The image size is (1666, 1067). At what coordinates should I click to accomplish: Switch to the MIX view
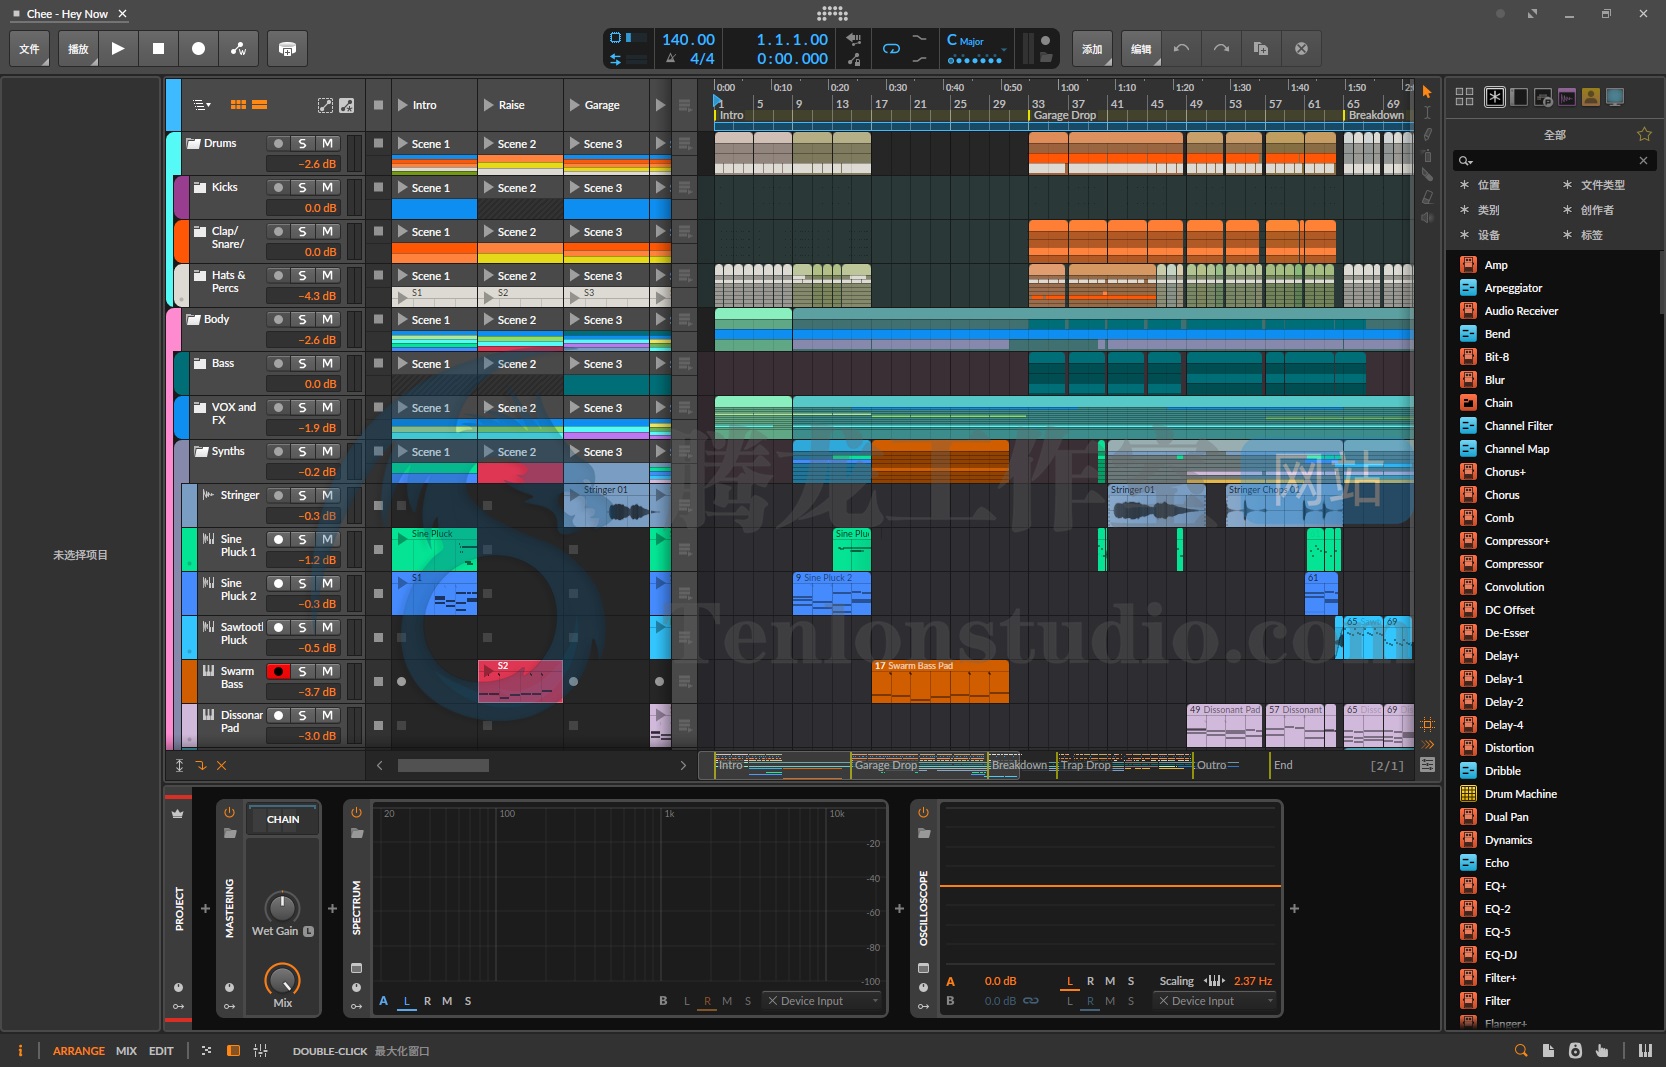[x=126, y=1051]
